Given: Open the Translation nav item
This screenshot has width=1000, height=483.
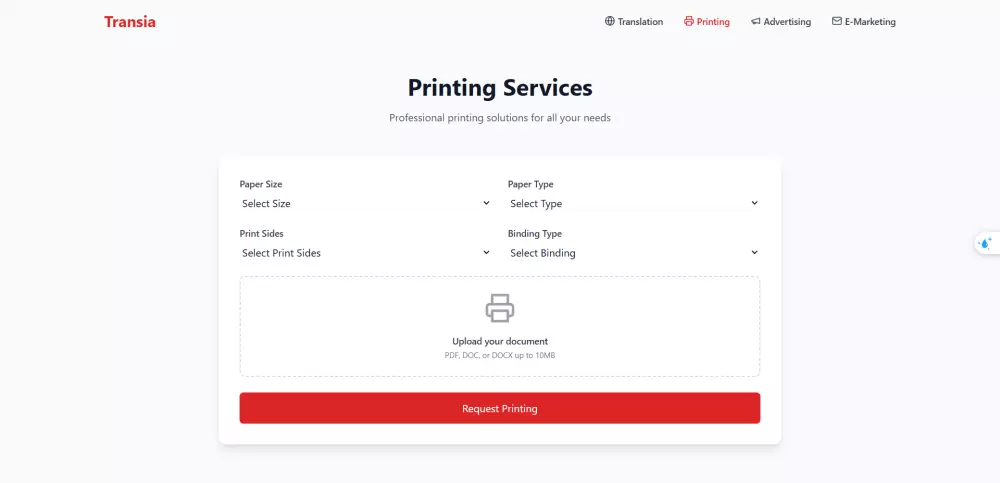Looking at the screenshot, I should coord(634,22).
